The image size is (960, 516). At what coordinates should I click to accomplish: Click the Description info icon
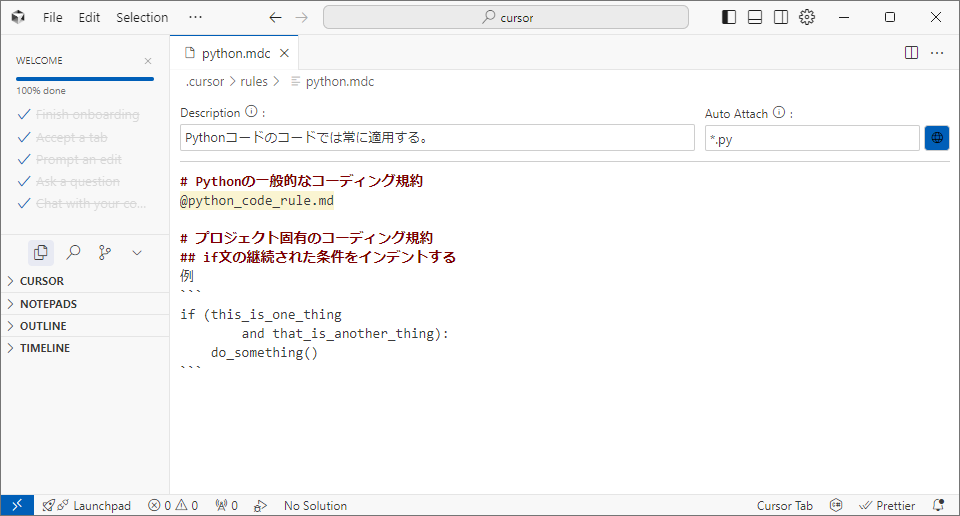(x=251, y=111)
